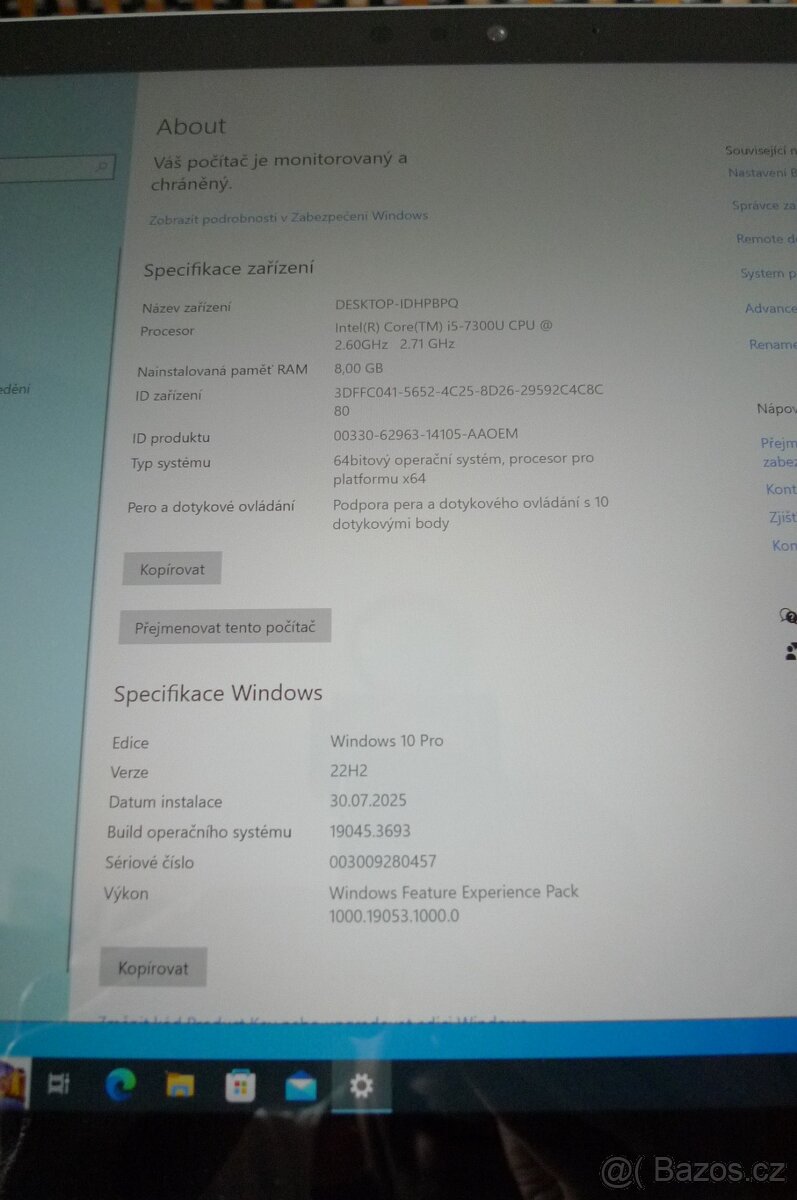Click the Procesor label
Screen dimensions: 797x1200
tap(167, 332)
